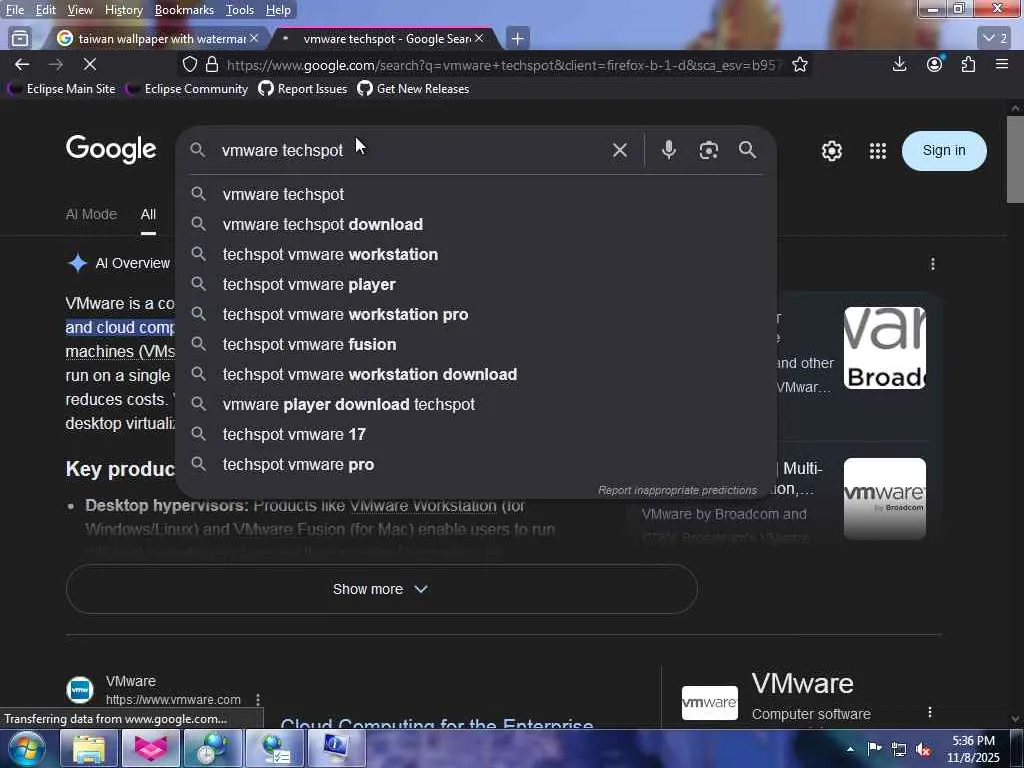
Task: Open the Bookmarks menu
Action: (x=184, y=10)
